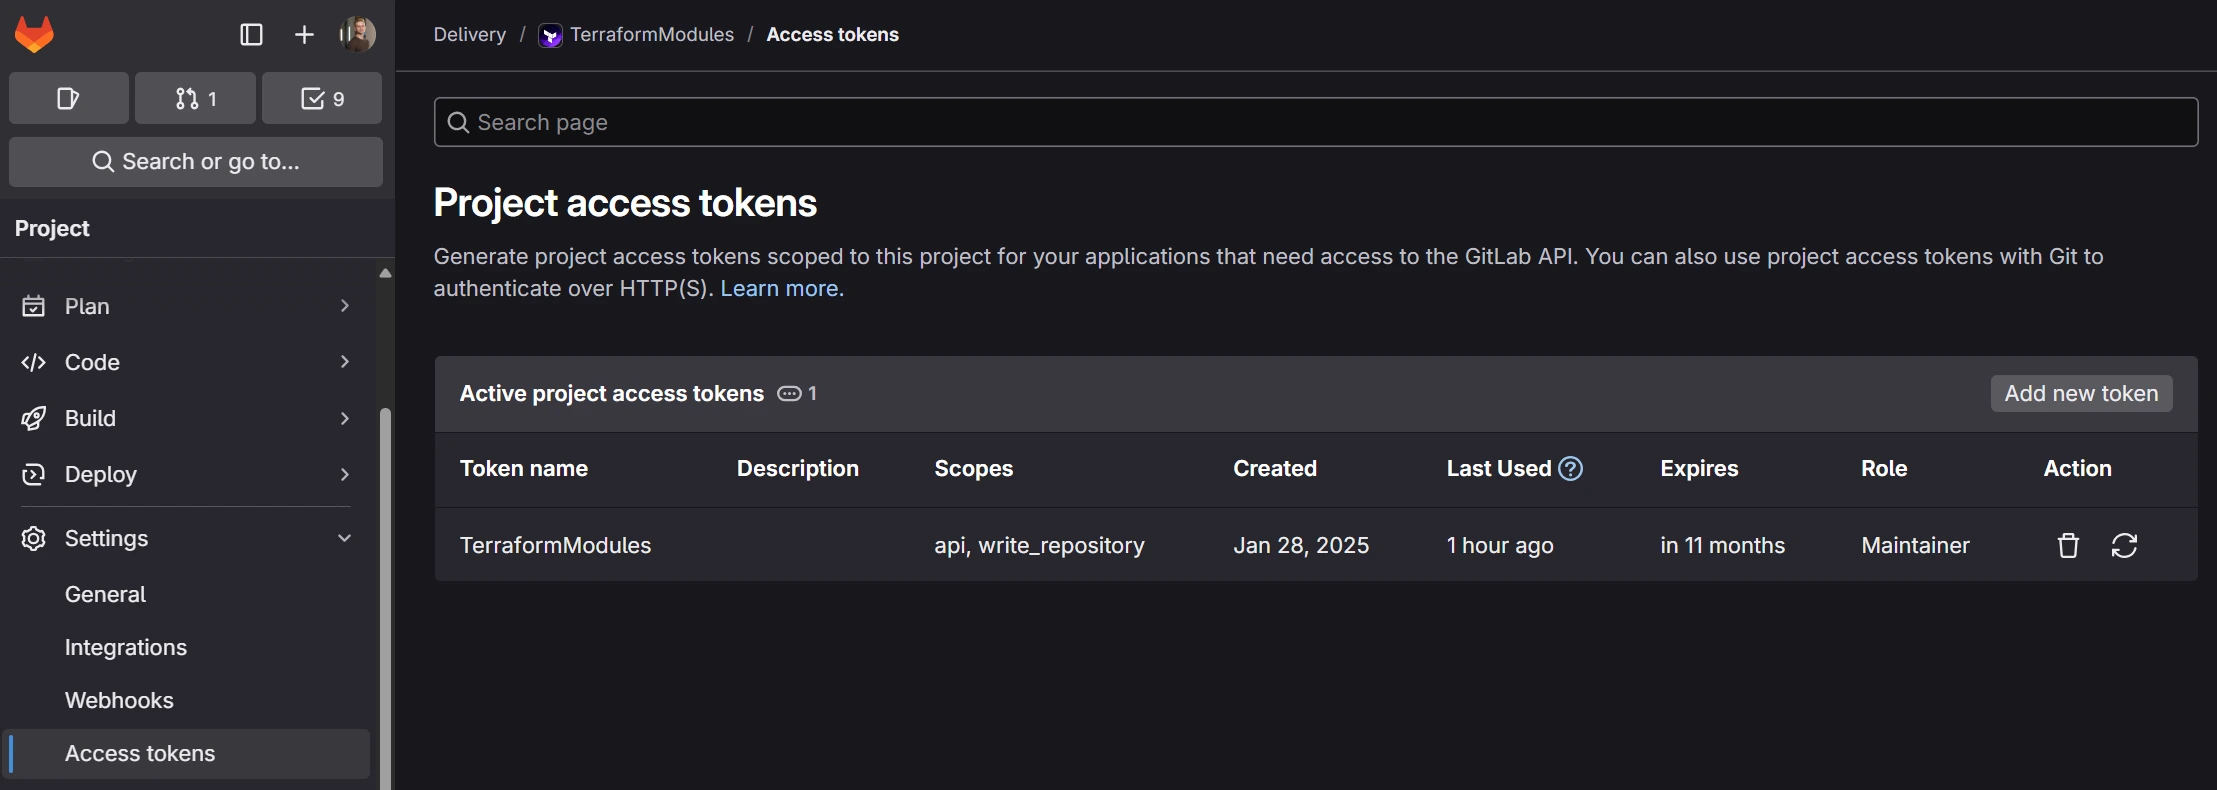Click the Created column header

(x=1274, y=468)
